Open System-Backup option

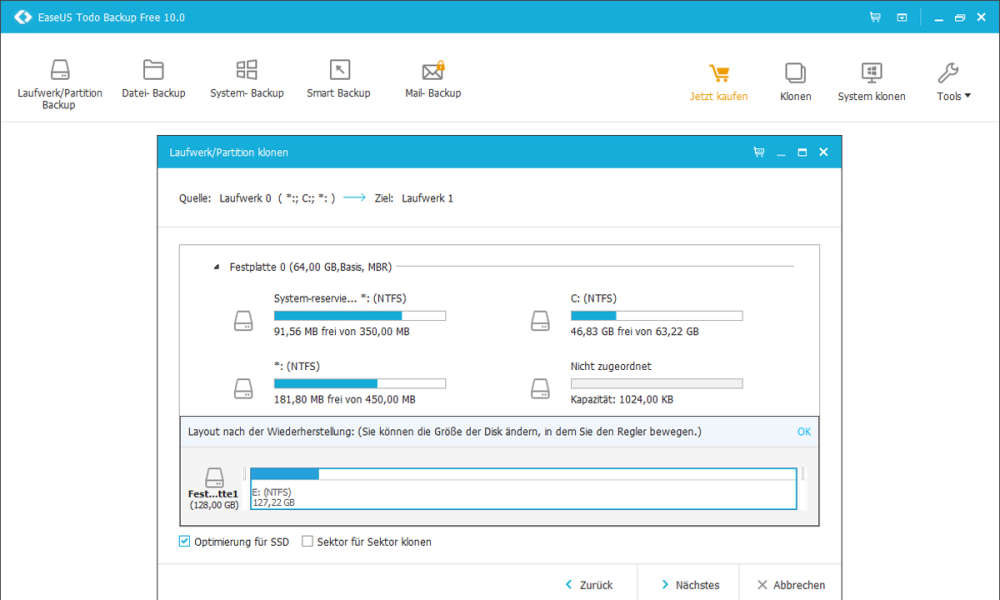[247, 79]
